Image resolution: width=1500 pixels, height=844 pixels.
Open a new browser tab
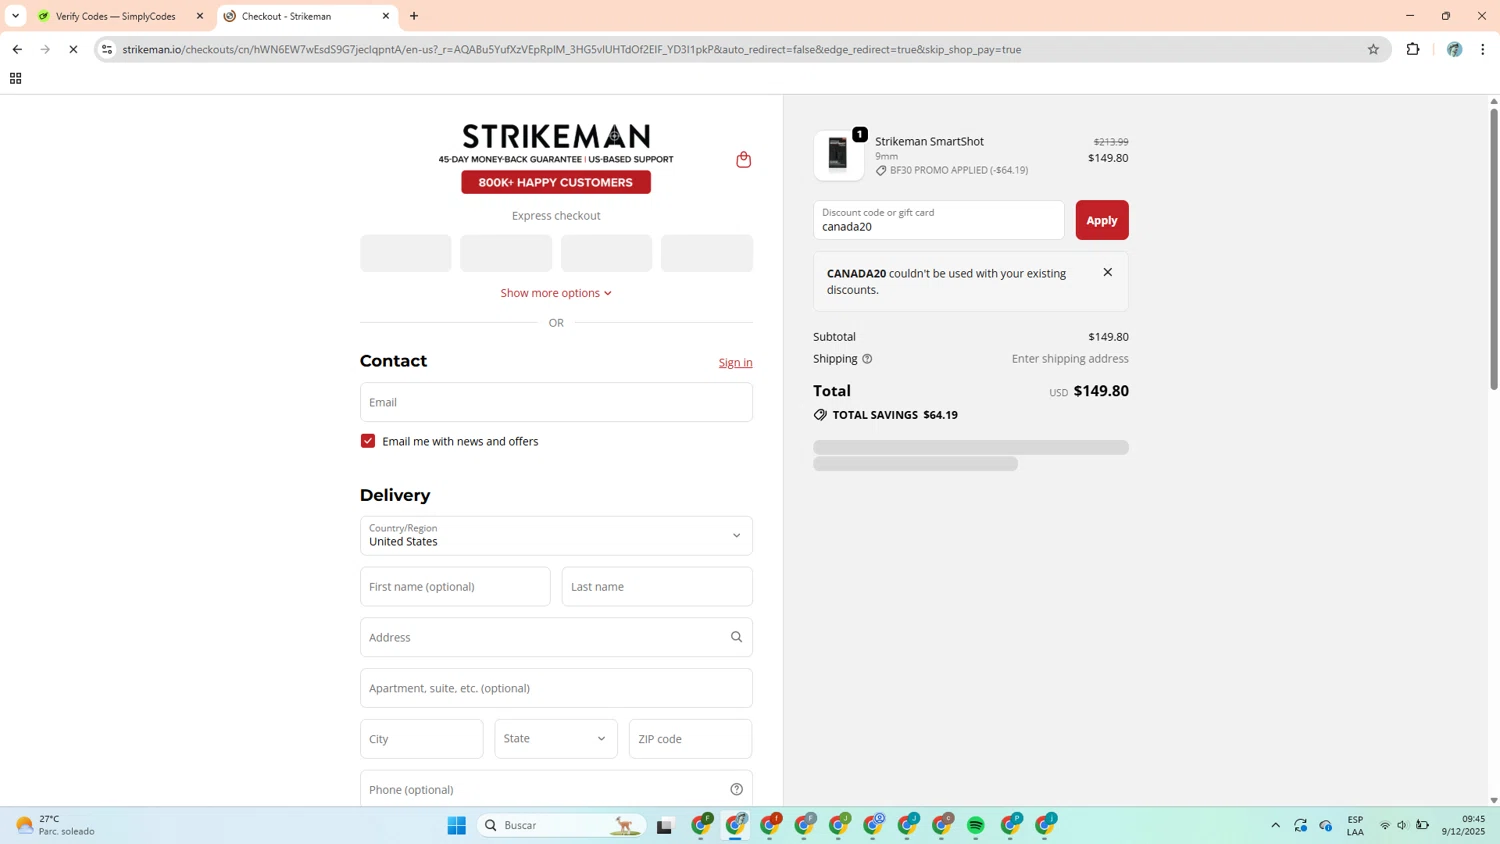[414, 16]
